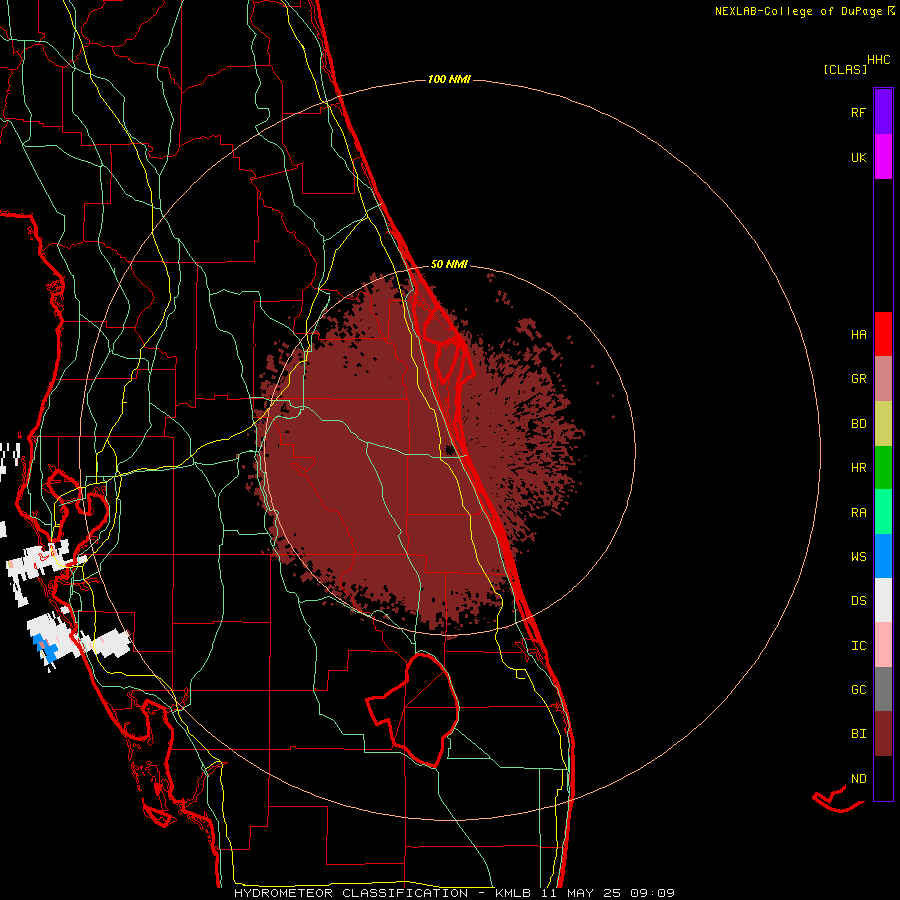This screenshot has height=900, width=900.
Task: Click the HA red legend color swatch
Action: point(883,334)
